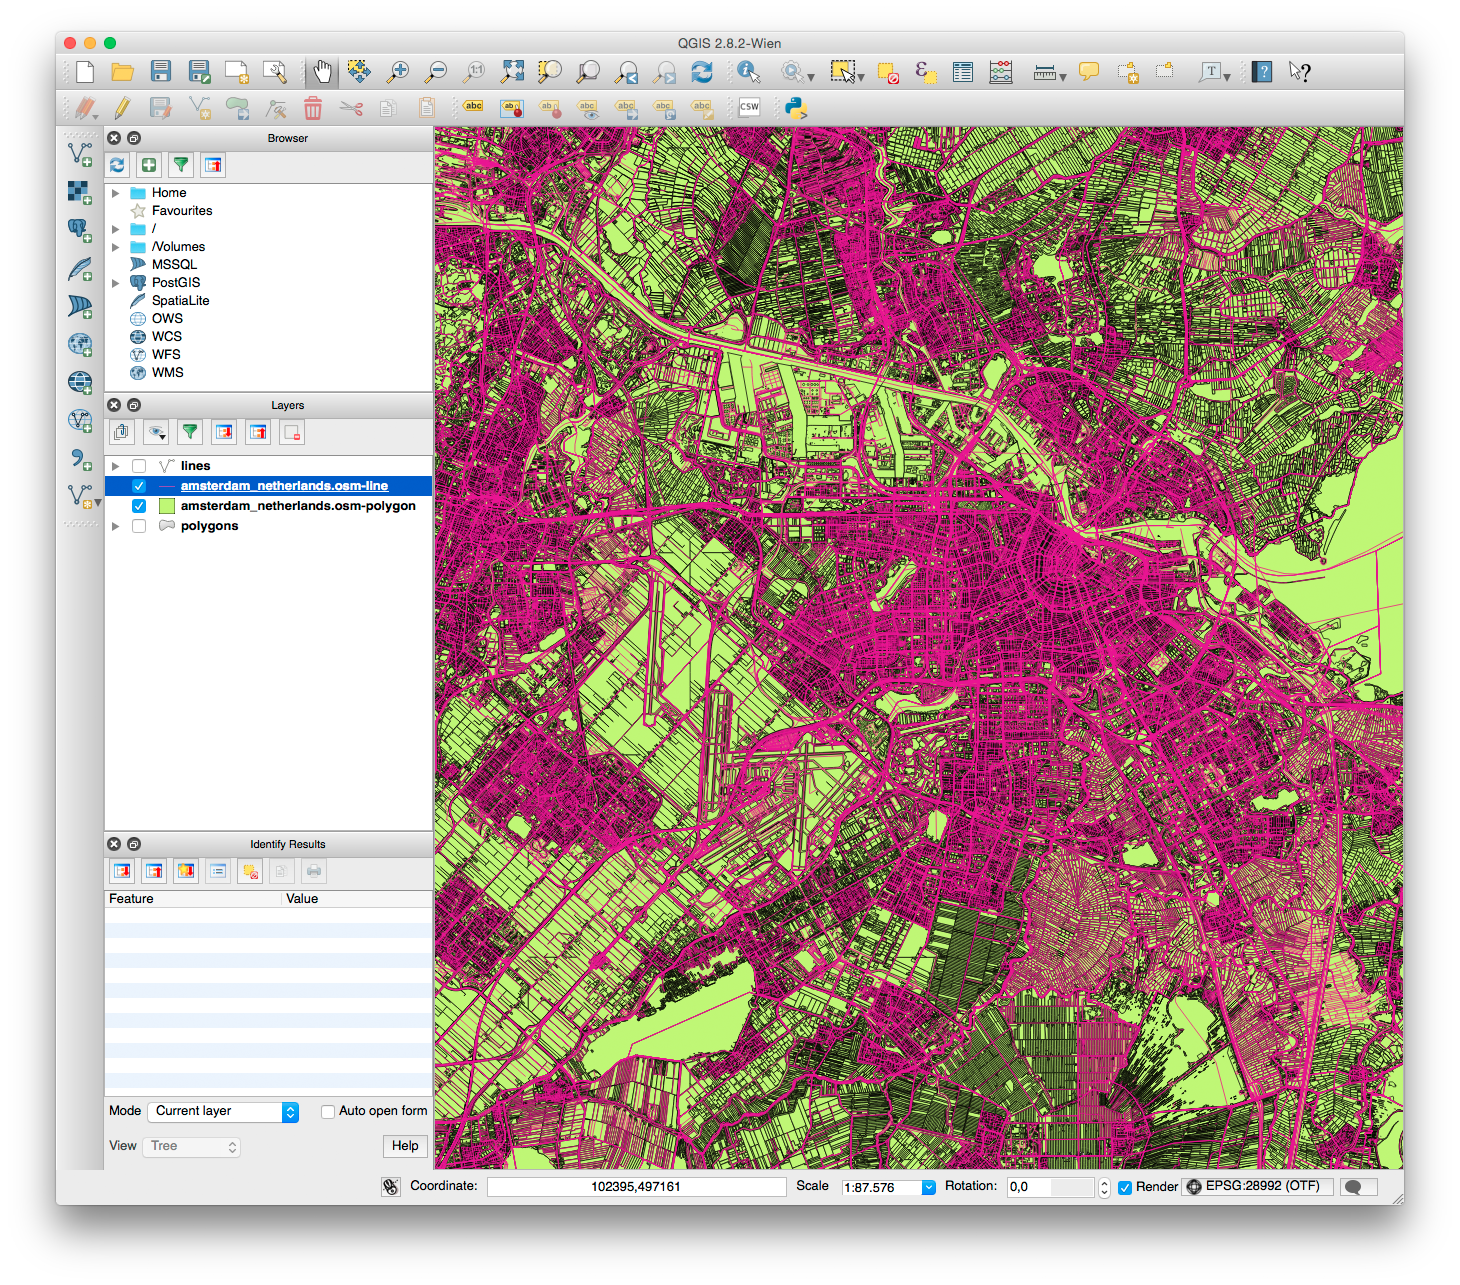1460x1285 pixels.
Task: Enable the polygons layer group checkbox
Action: tap(139, 526)
